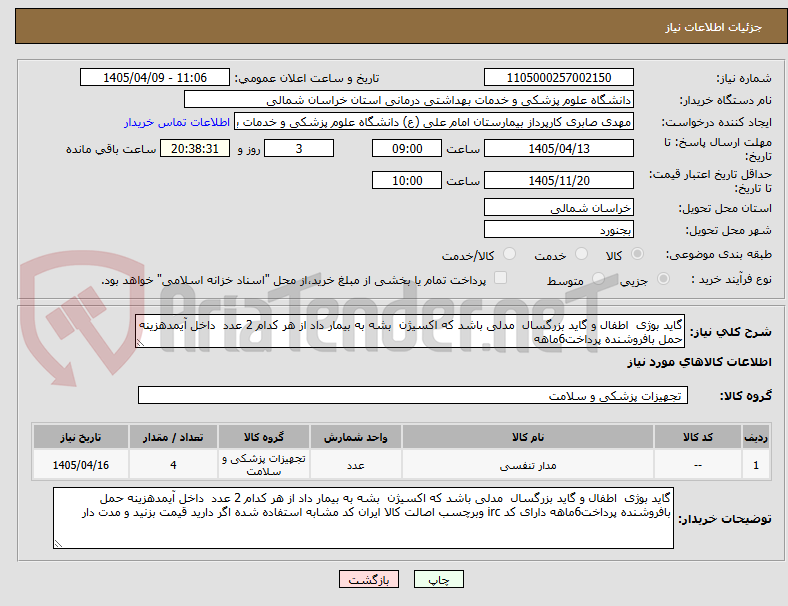Click the announcement date and time field
The image size is (788, 606).
[155, 78]
